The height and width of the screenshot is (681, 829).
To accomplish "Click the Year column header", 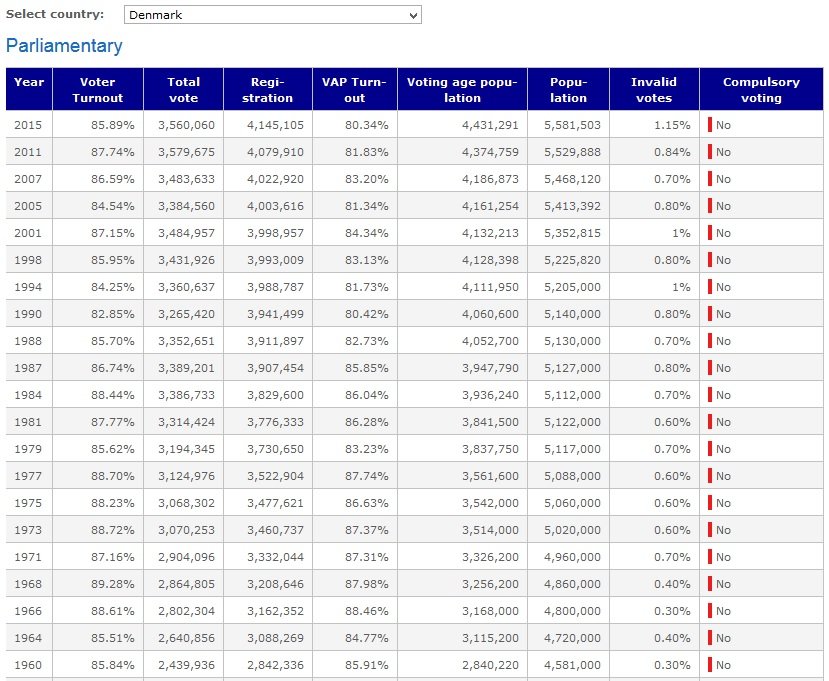I will pos(29,89).
